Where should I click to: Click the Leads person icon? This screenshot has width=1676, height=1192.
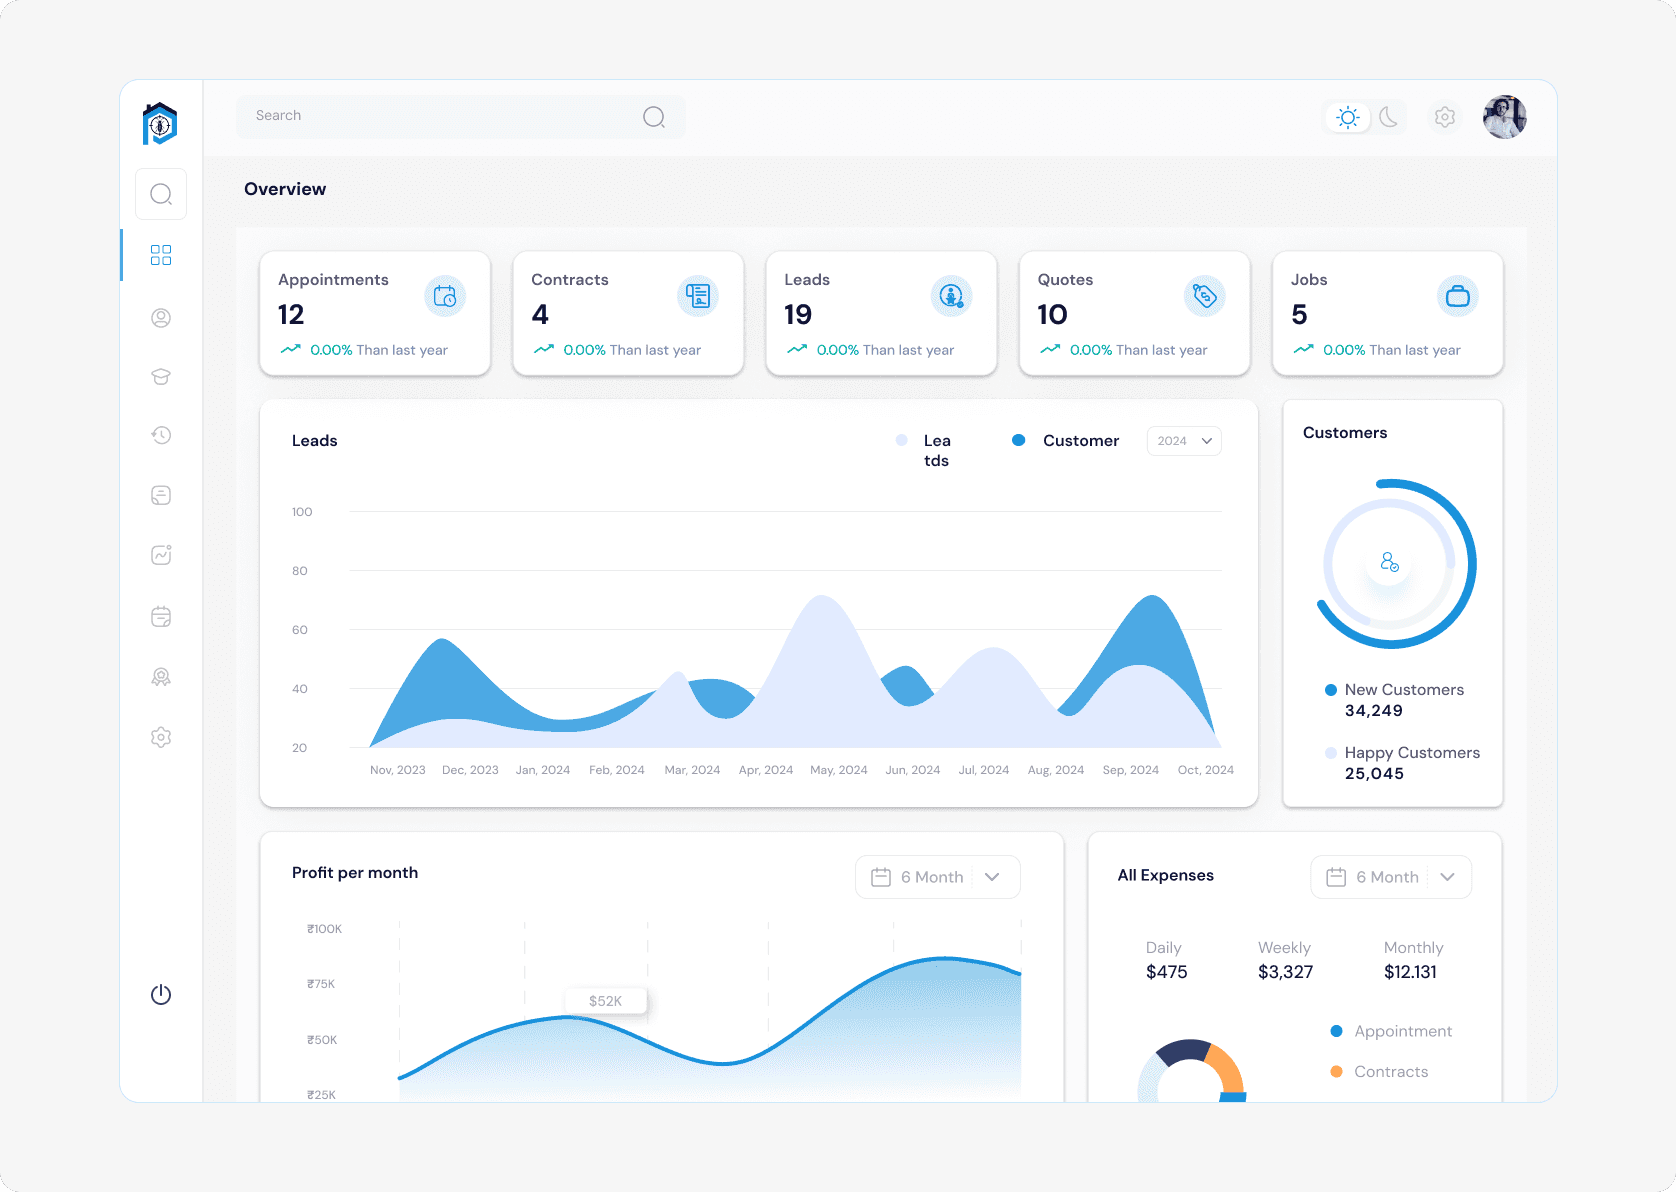click(x=951, y=296)
